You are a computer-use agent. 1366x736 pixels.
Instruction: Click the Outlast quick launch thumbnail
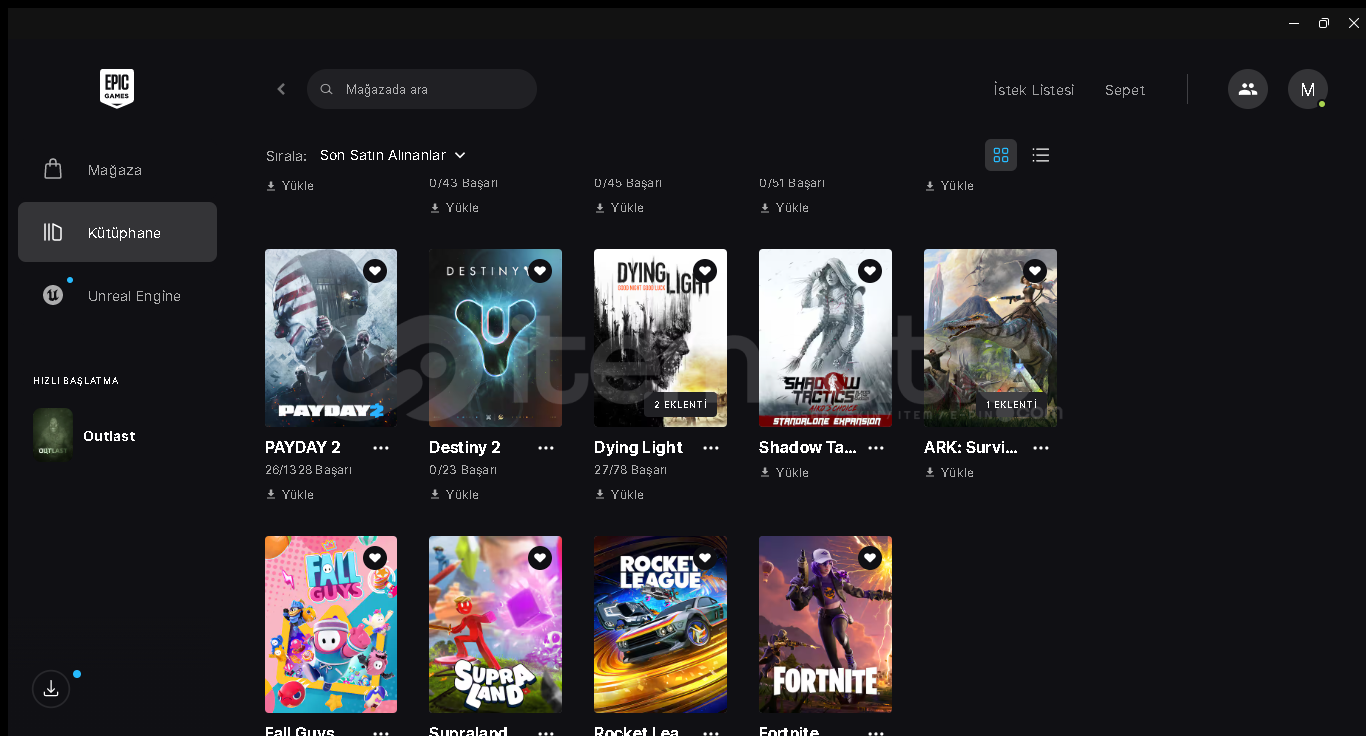coord(53,433)
